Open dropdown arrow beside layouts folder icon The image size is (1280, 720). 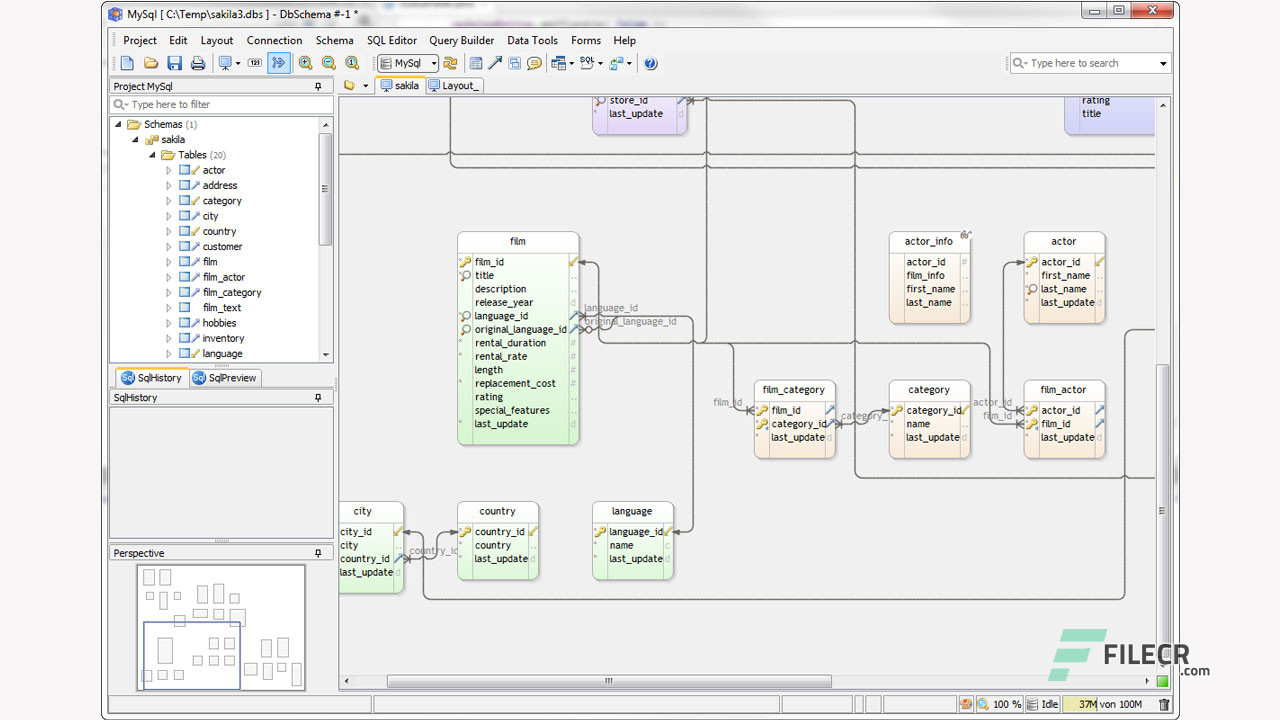click(365, 86)
